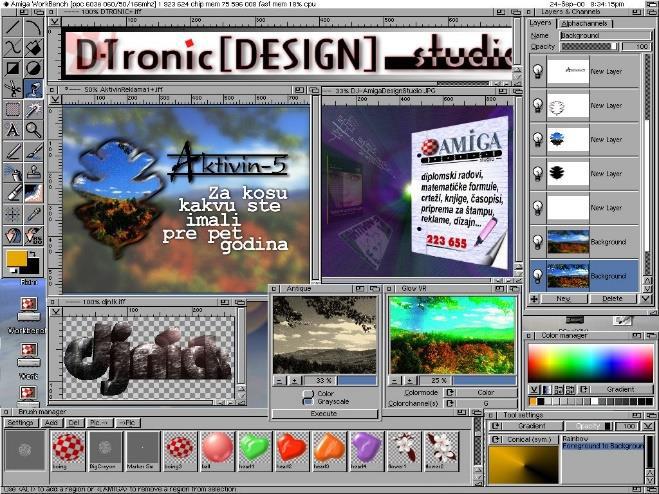Select the crosshair move tool
The image size is (659, 494).
pos(13,214)
